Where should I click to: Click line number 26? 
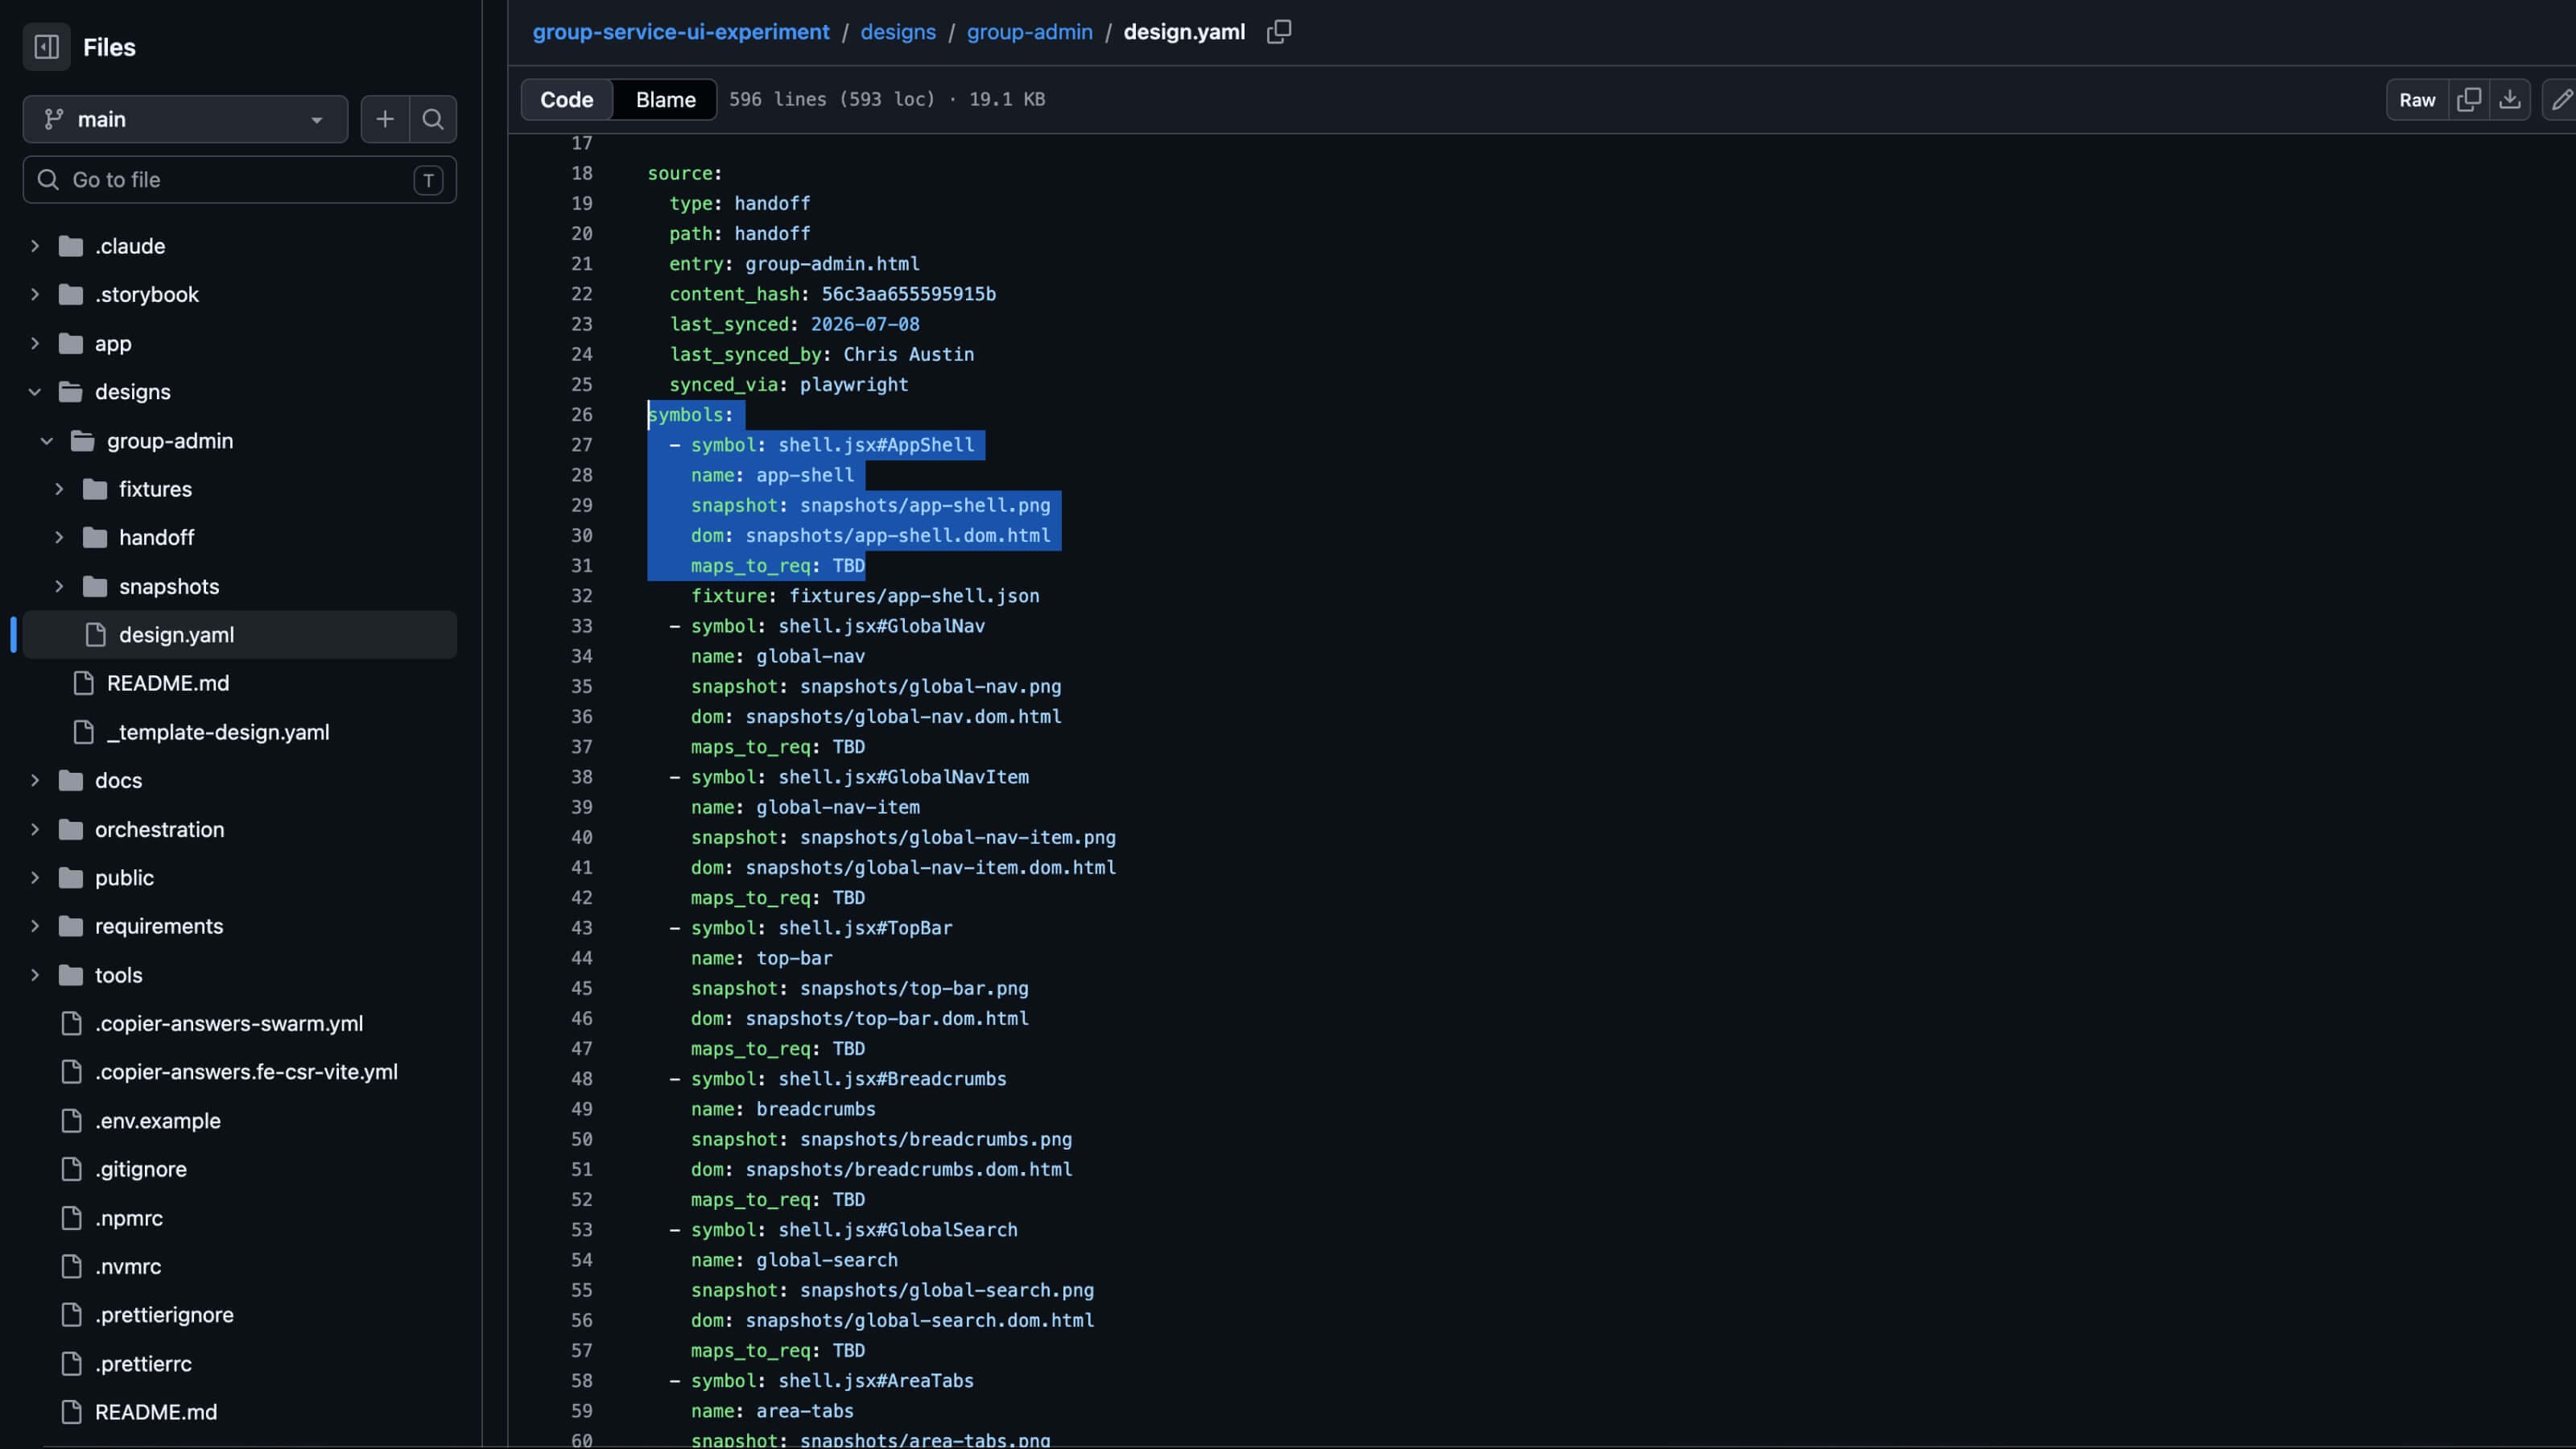(582, 415)
